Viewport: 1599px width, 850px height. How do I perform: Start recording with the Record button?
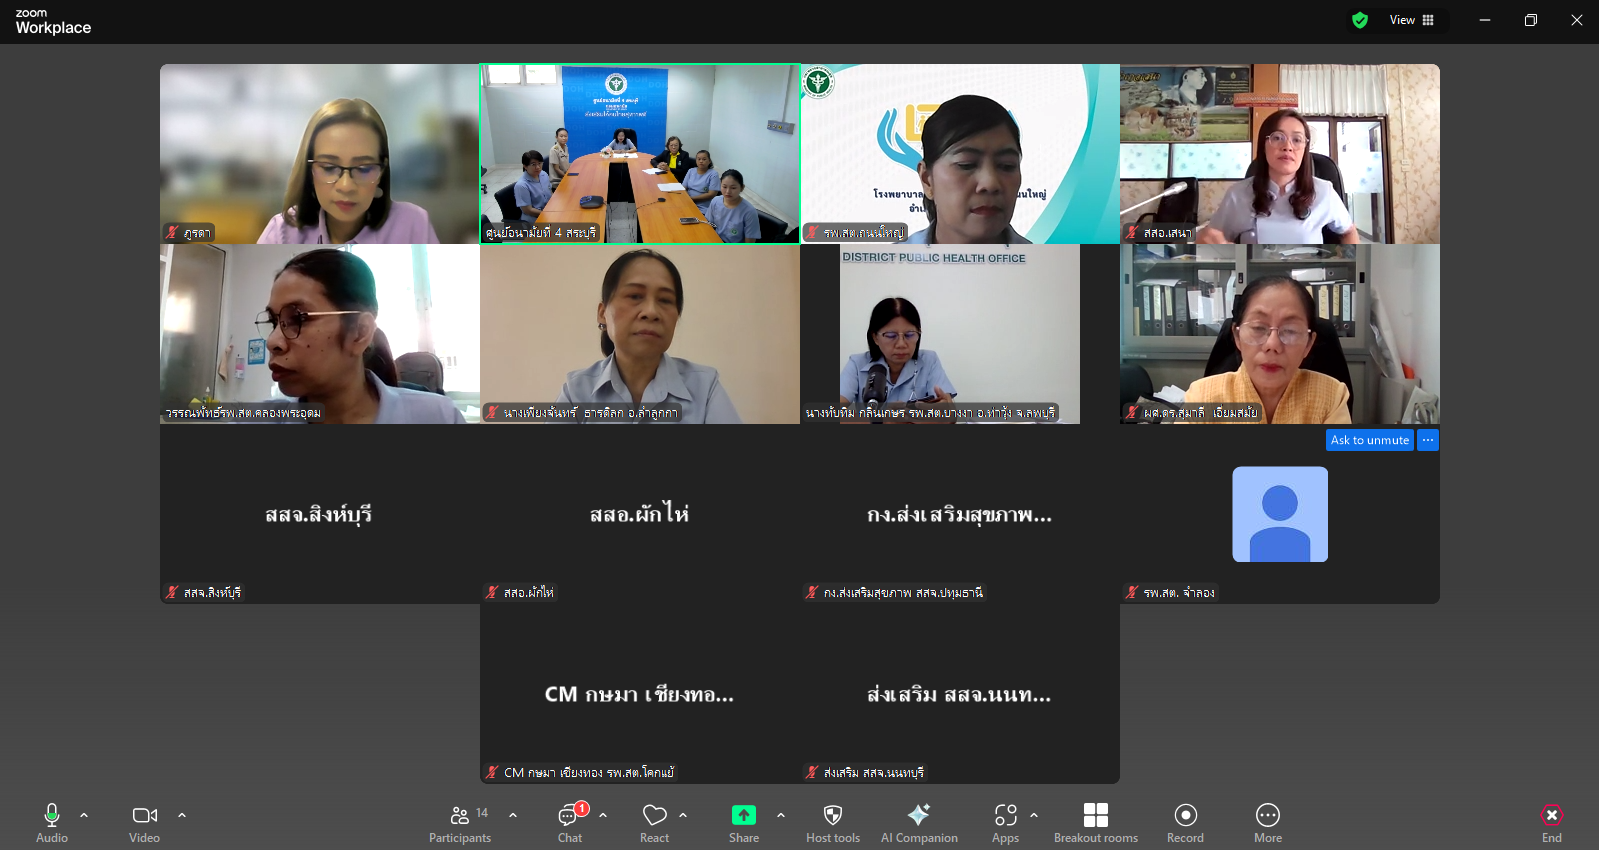[x=1185, y=823]
